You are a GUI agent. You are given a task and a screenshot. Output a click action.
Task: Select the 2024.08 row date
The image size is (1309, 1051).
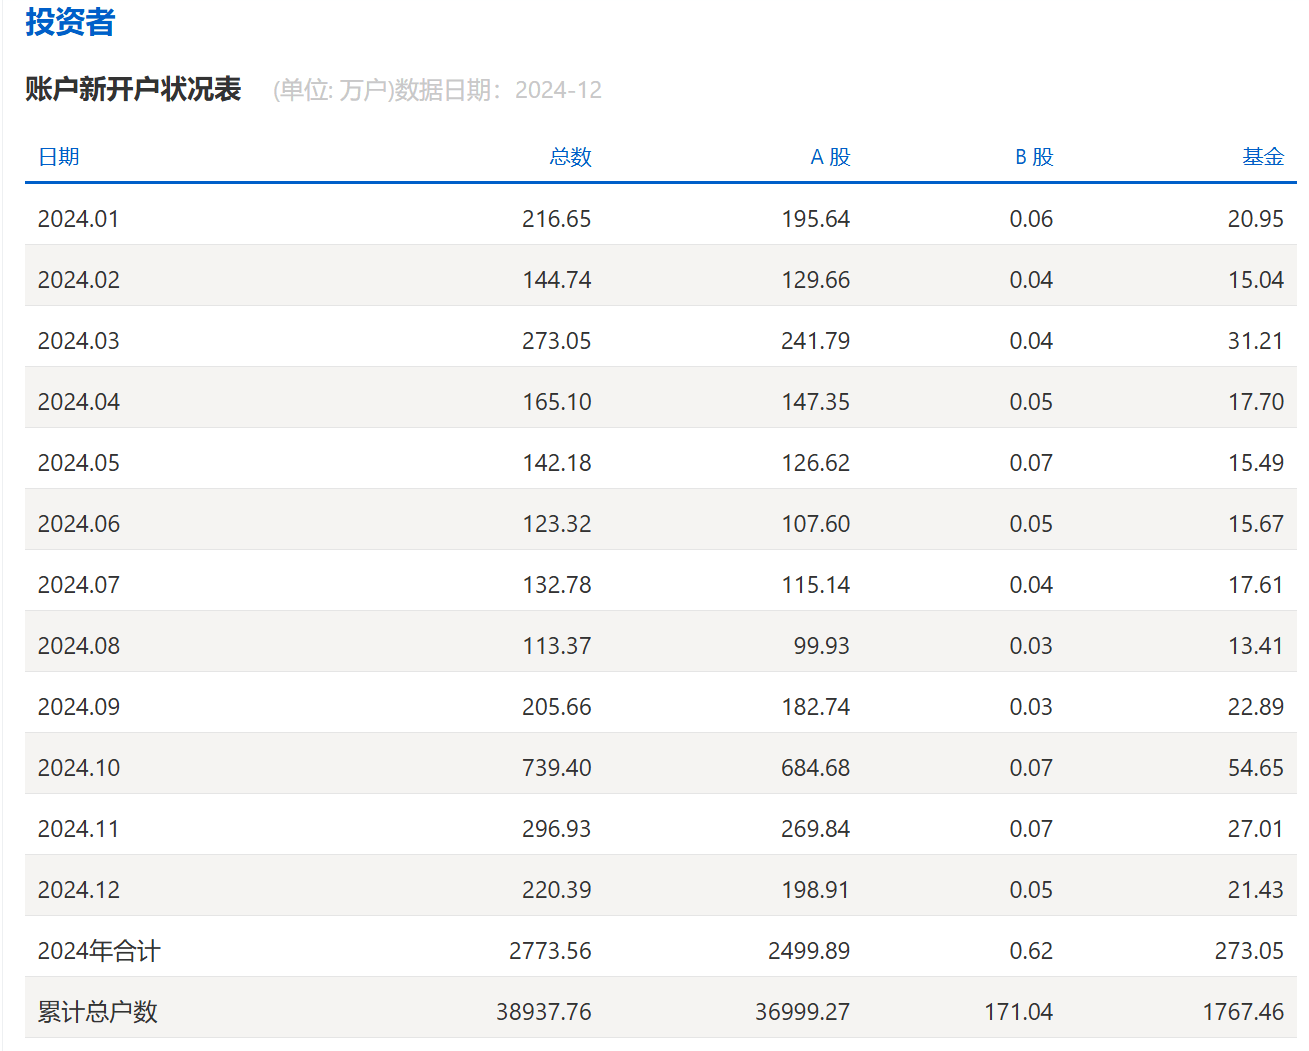pyautogui.click(x=78, y=646)
